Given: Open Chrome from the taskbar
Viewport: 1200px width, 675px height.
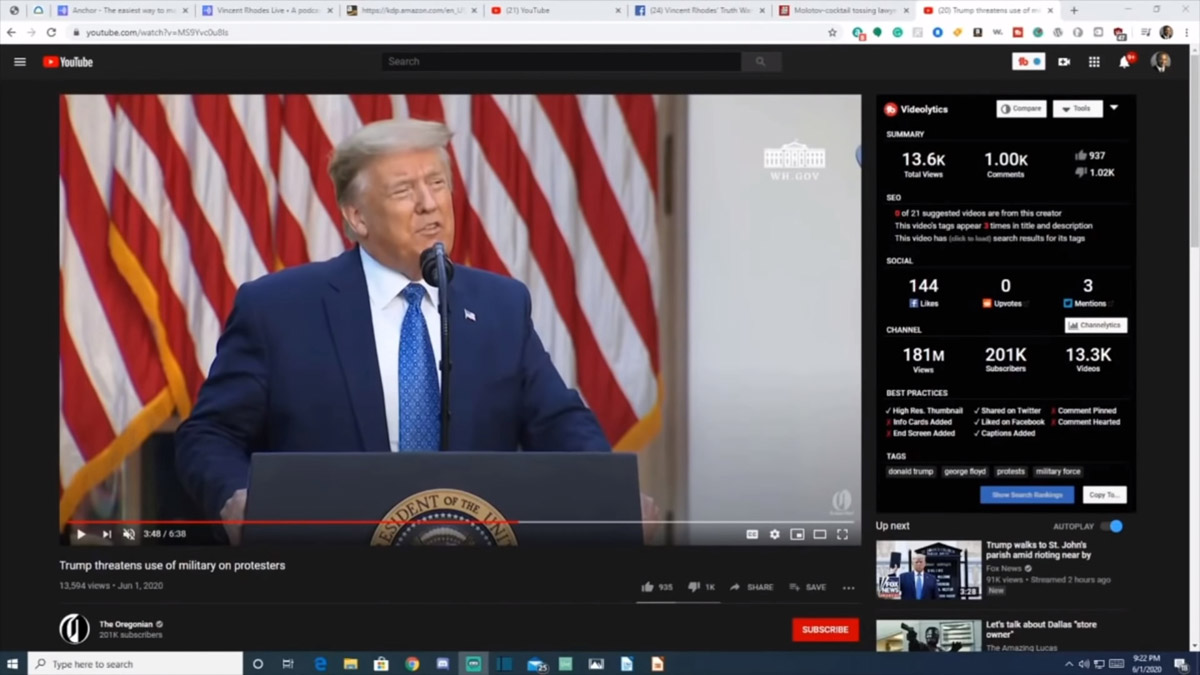Looking at the screenshot, I should tap(412, 663).
